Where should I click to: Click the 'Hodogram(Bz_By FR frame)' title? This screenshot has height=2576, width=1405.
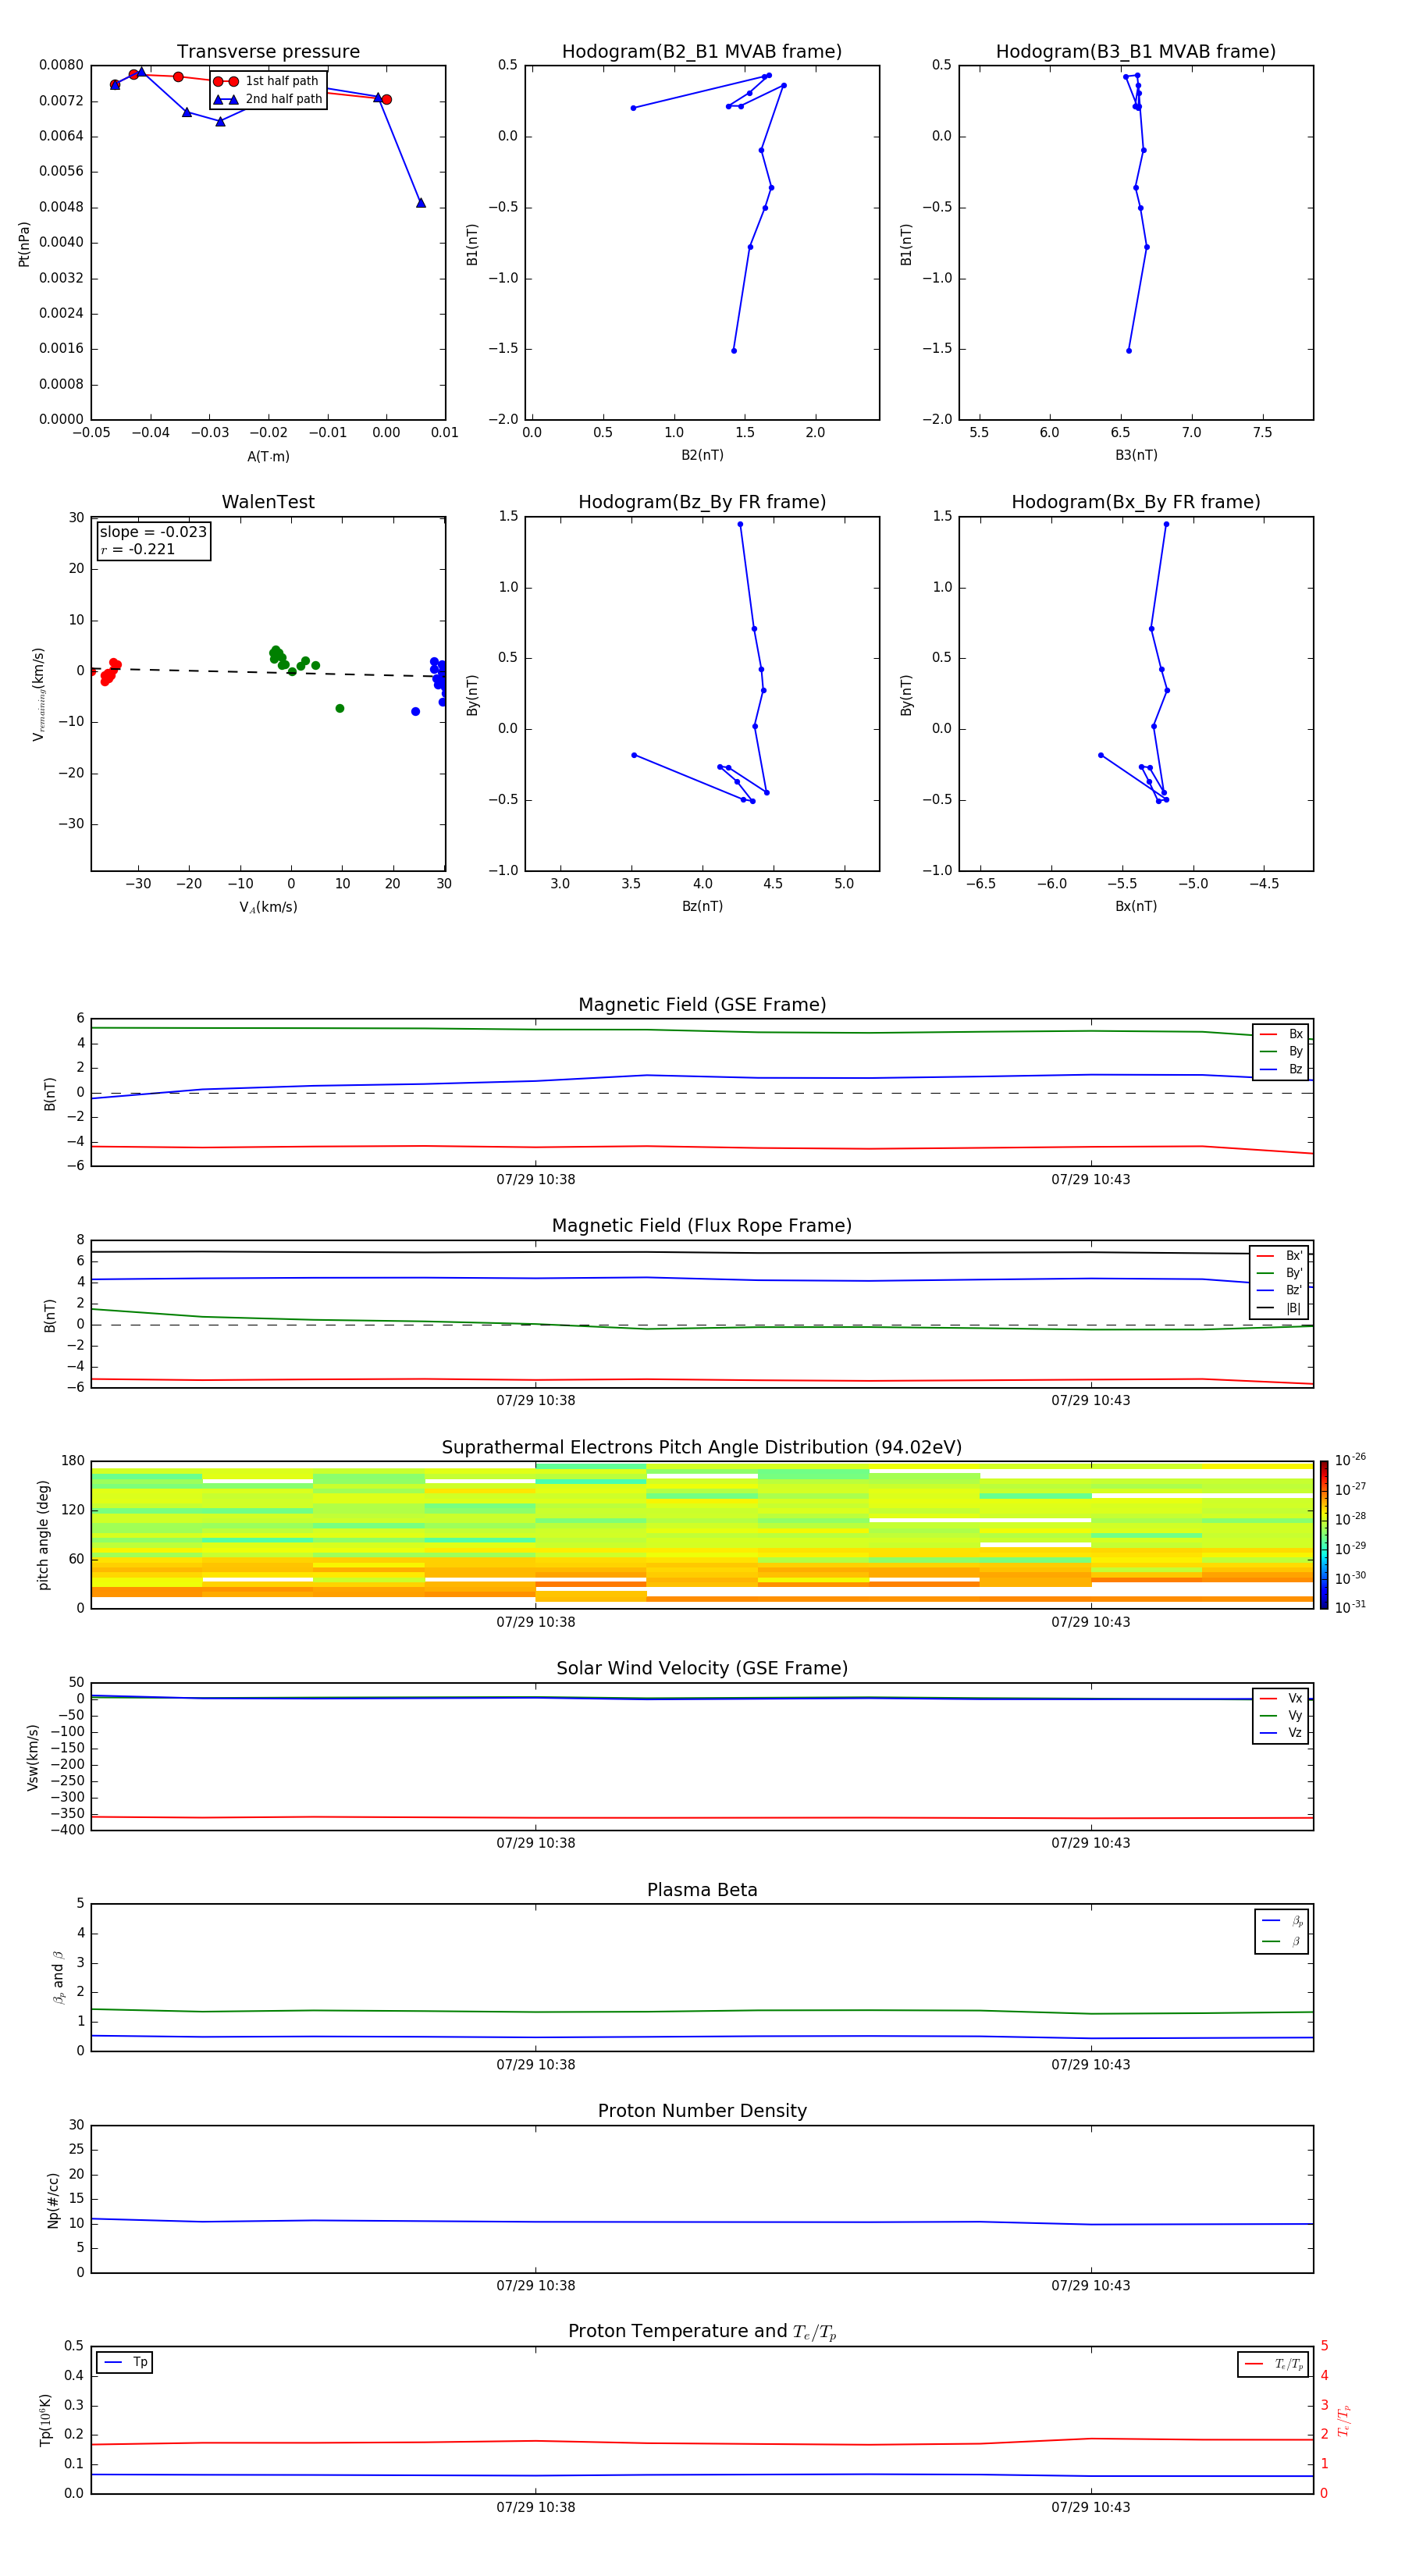[x=702, y=502]
